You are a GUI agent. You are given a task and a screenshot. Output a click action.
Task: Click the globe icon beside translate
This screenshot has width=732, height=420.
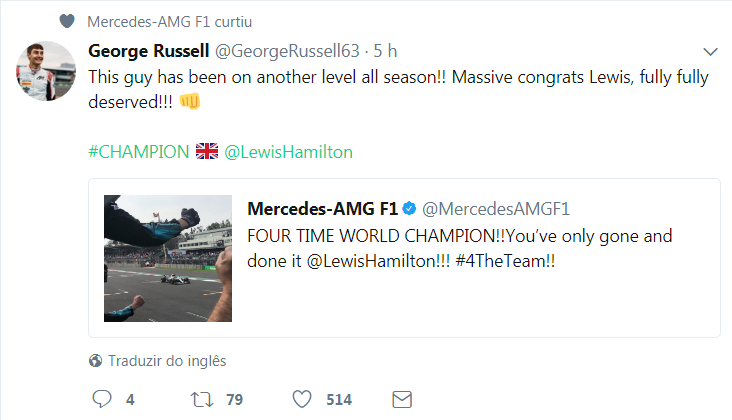pyautogui.click(x=96, y=361)
